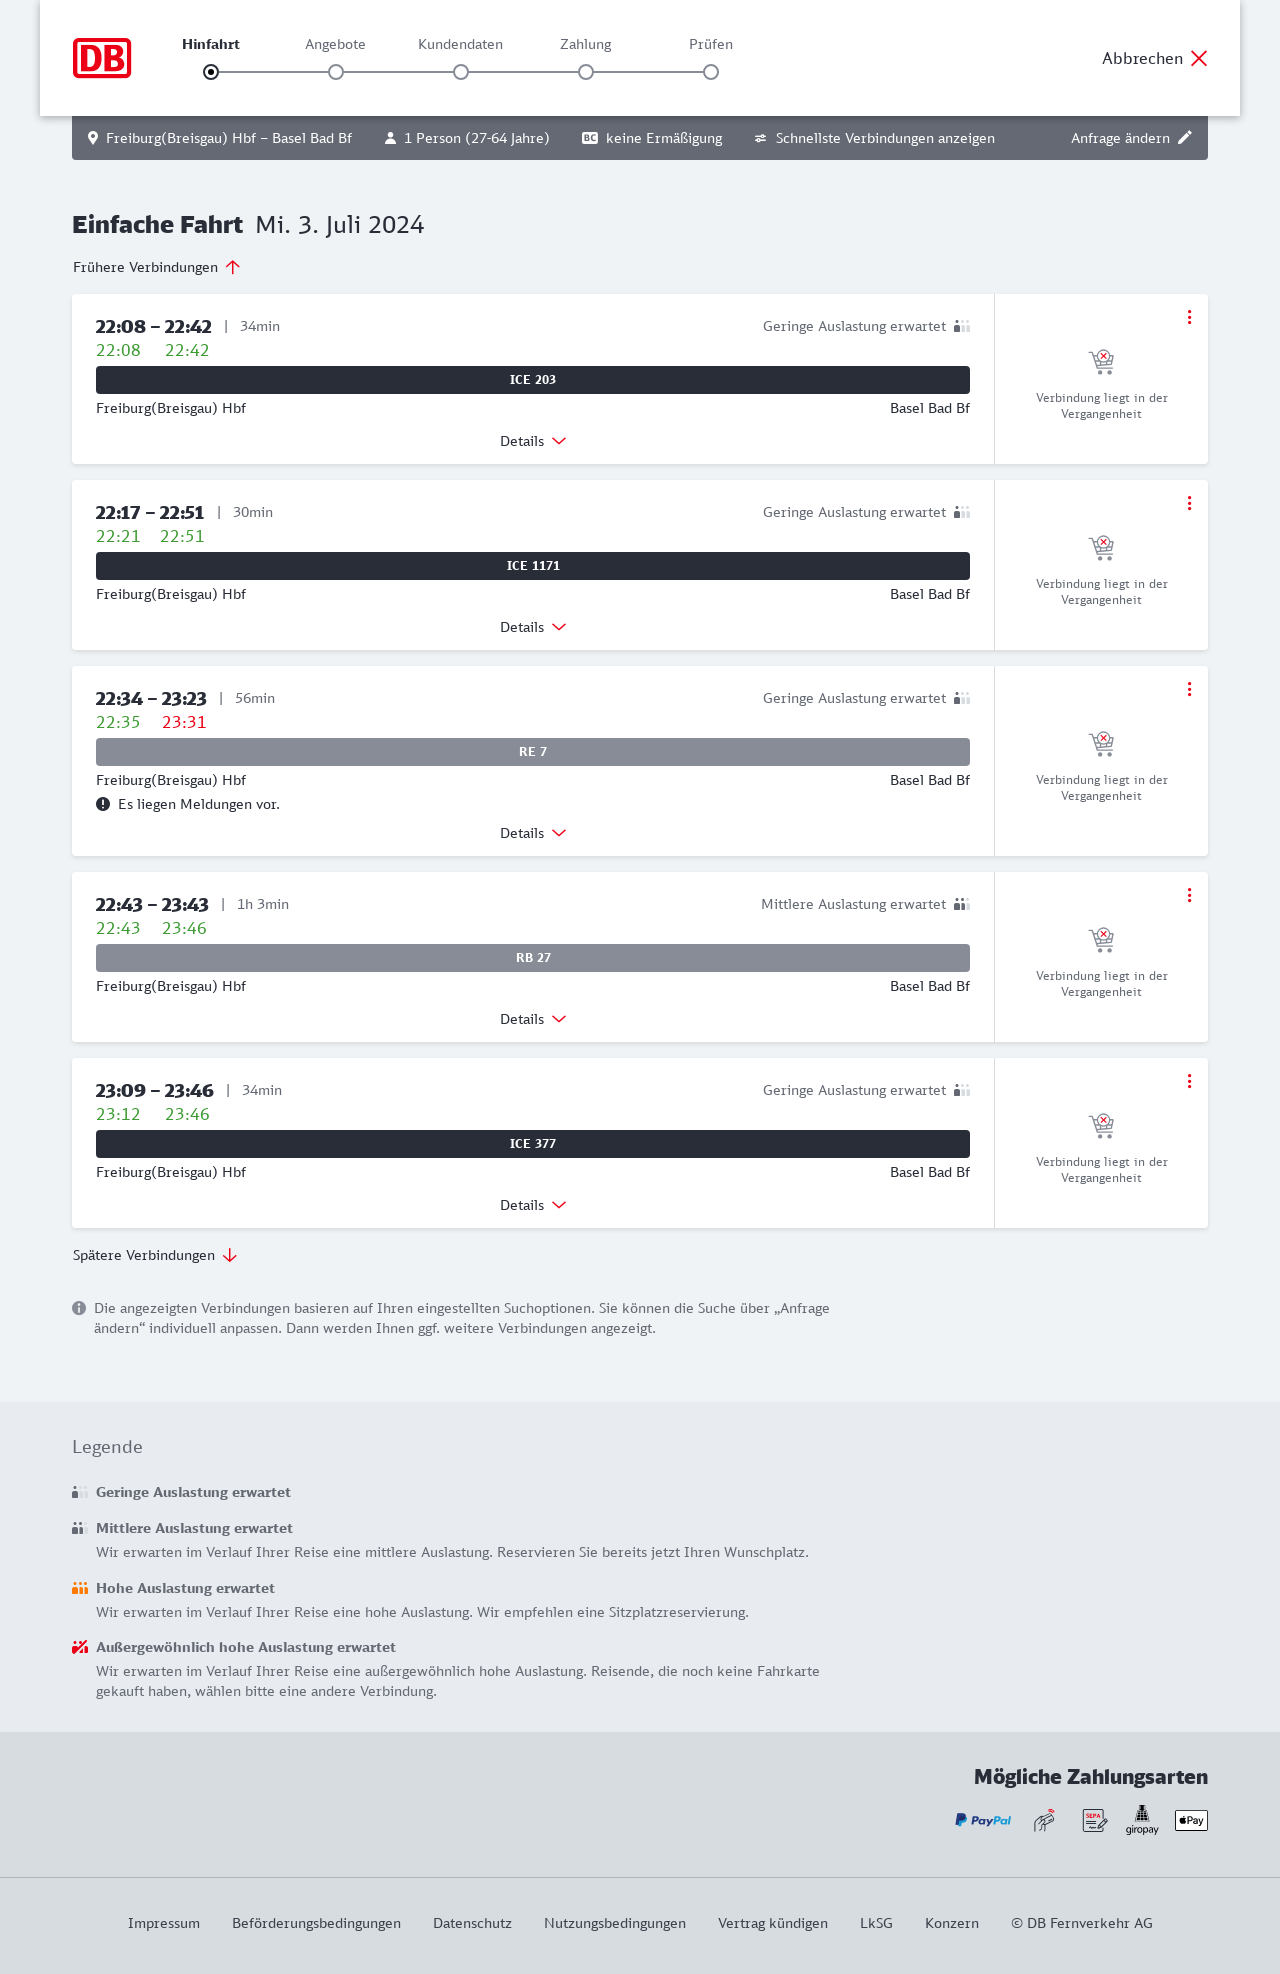Click unavailable cart icon for RE 7
Screen dimensions: 1280x1974
coord(1101,744)
